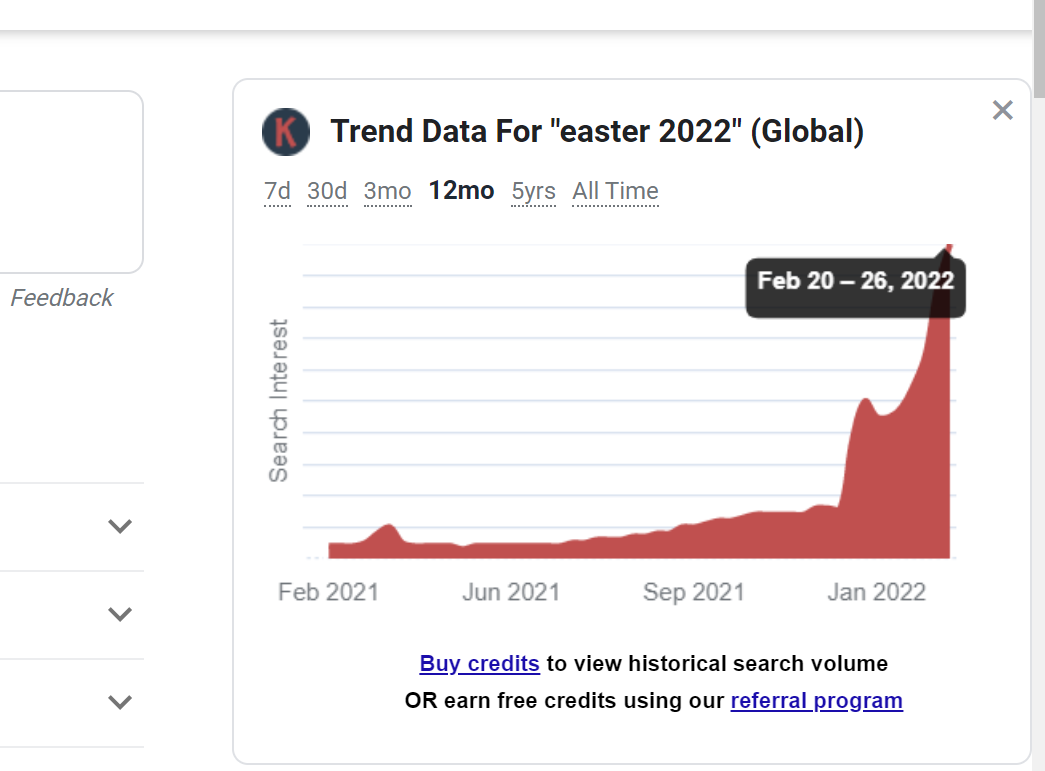Click the chart's Jan 2022 axis label

[x=876, y=592]
